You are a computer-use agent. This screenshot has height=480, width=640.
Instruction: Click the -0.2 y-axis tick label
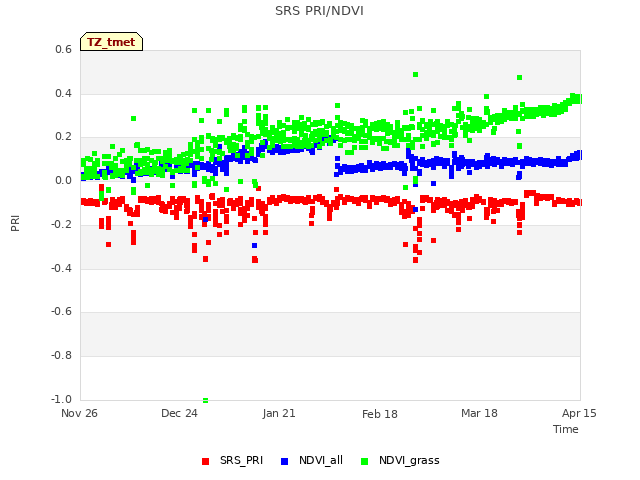coord(61,224)
